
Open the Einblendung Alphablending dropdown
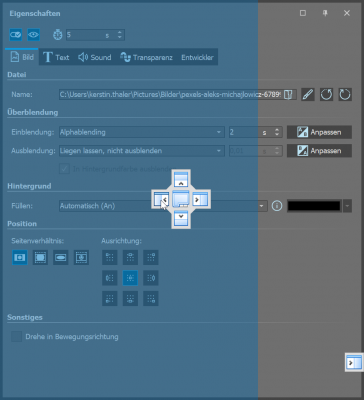click(x=142, y=132)
